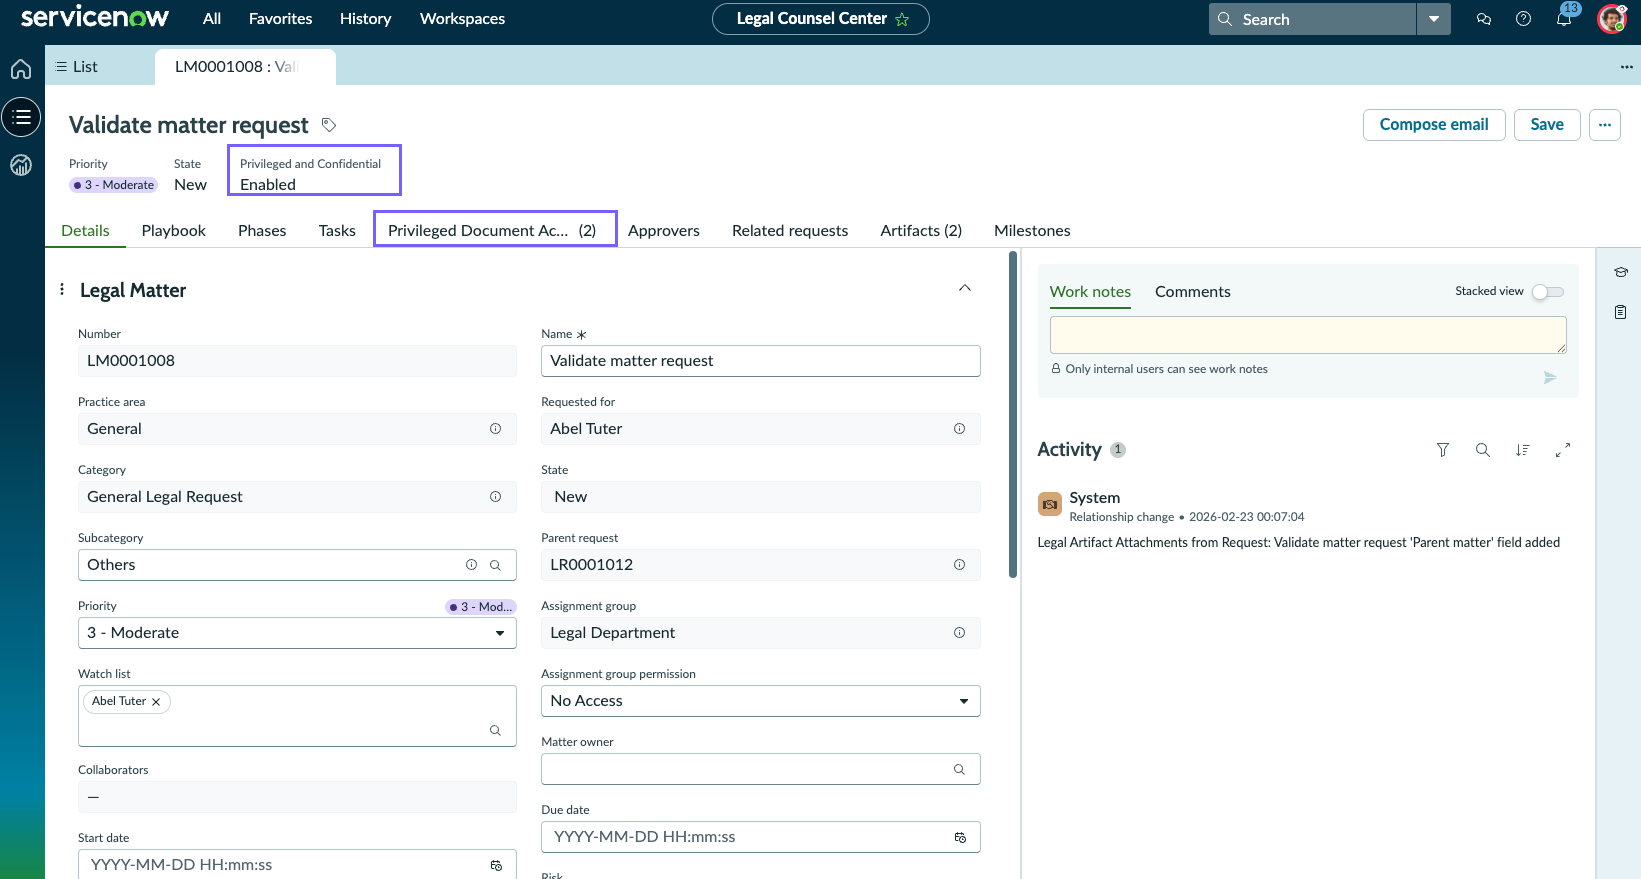
Task: Switch to the Milestones tab
Action: click(x=1032, y=231)
